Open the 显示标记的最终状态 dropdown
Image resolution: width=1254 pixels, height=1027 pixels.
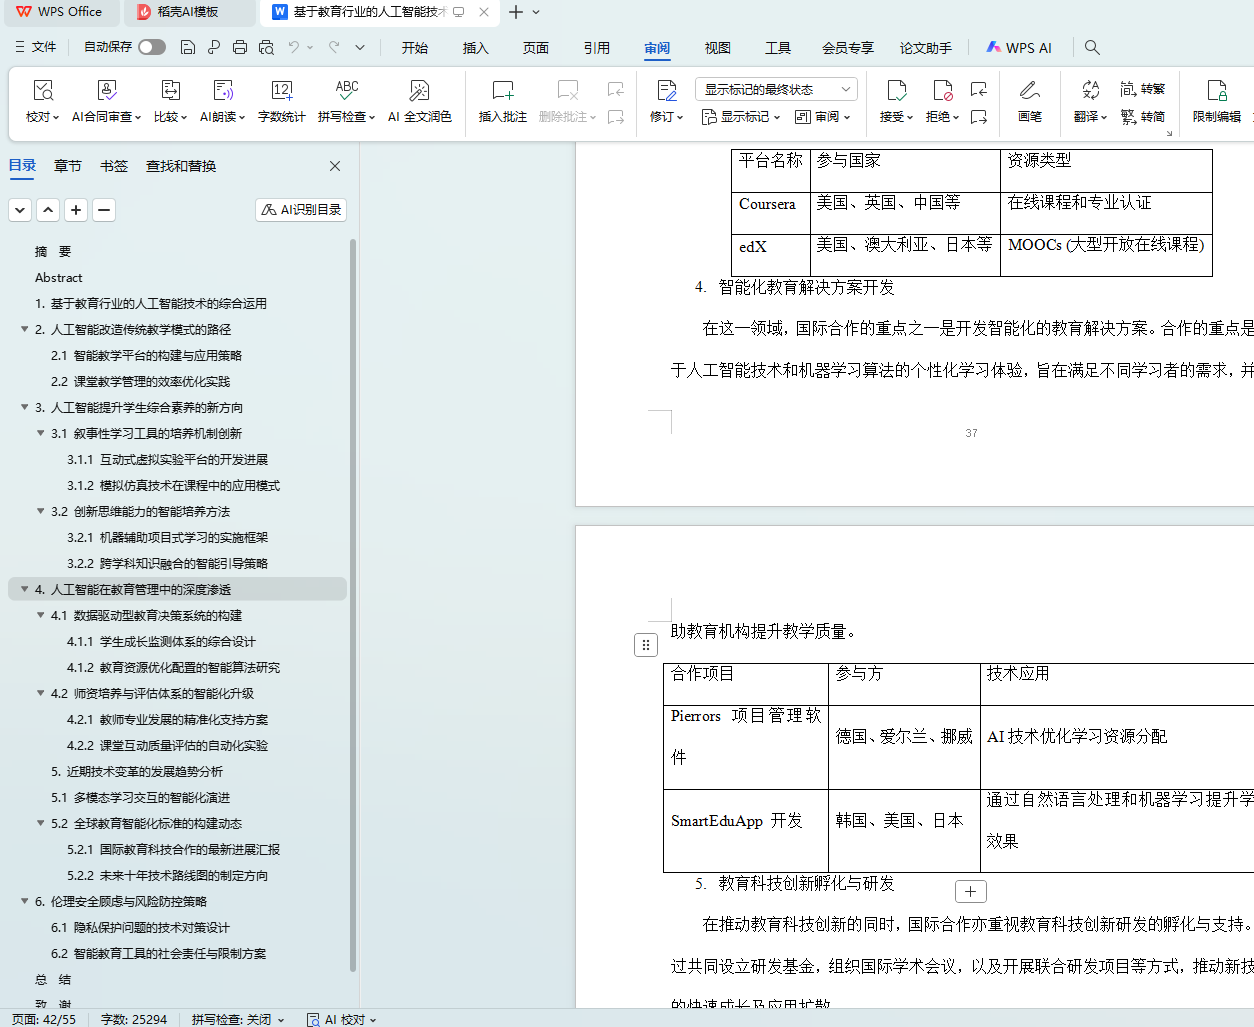click(776, 89)
